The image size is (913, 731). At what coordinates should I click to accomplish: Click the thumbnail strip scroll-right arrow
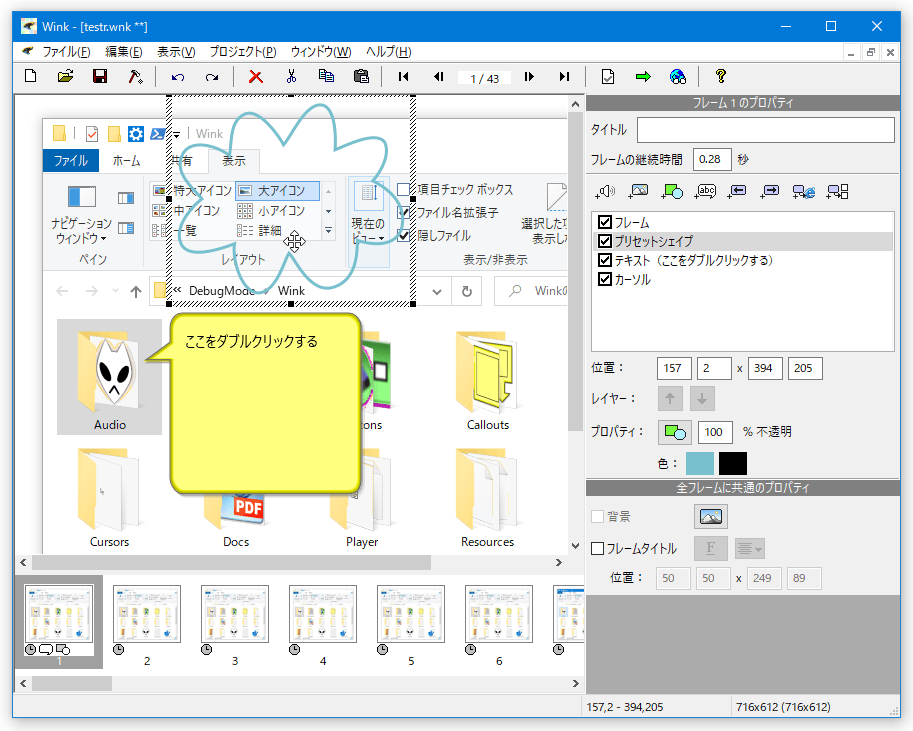point(576,683)
